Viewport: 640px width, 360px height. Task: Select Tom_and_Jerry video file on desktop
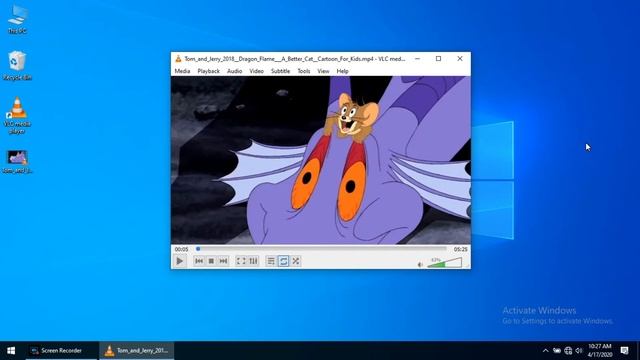[17, 162]
